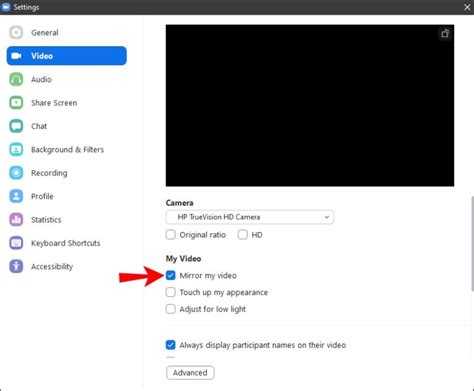The width and height of the screenshot is (474, 391).
Task: Go to Share Screen settings
Action: click(x=67, y=103)
